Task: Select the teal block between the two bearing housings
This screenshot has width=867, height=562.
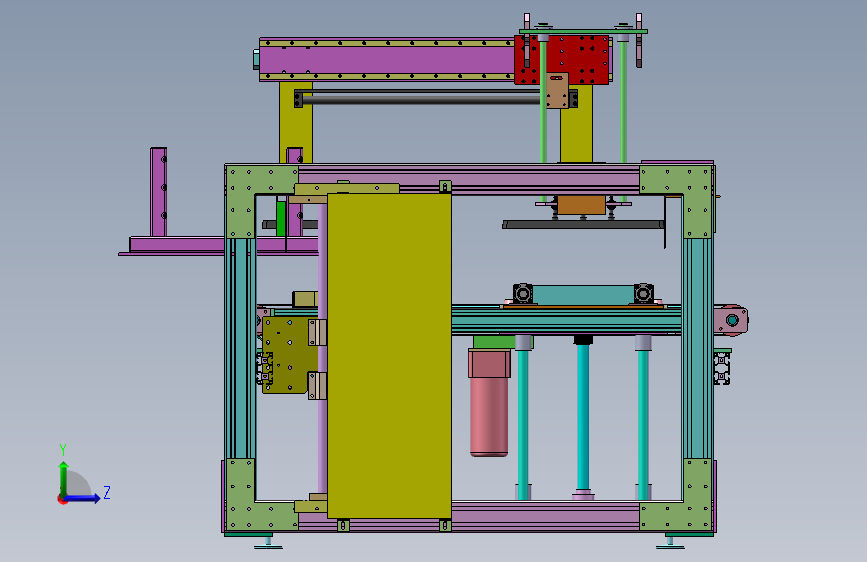Action: click(583, 294)
